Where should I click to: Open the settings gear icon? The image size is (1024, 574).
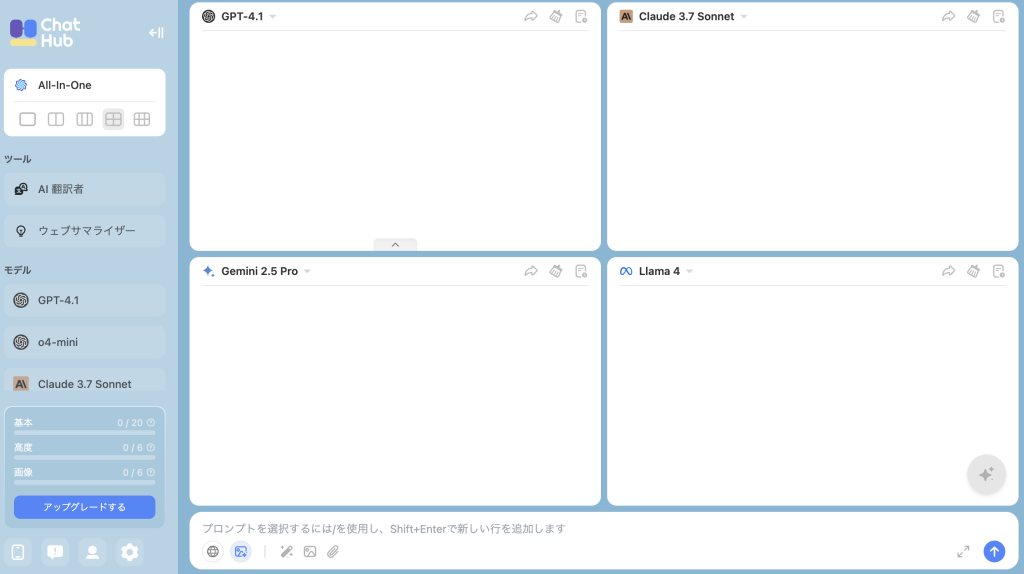[129, 552]
